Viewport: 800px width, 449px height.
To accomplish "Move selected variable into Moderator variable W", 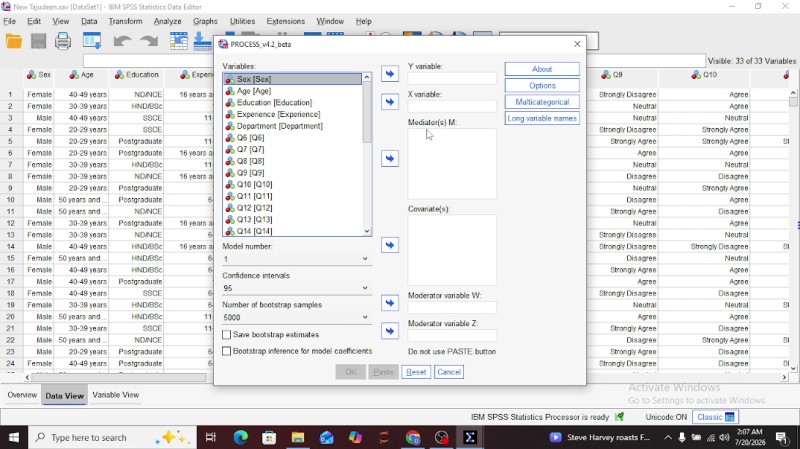I will (390, 303).
